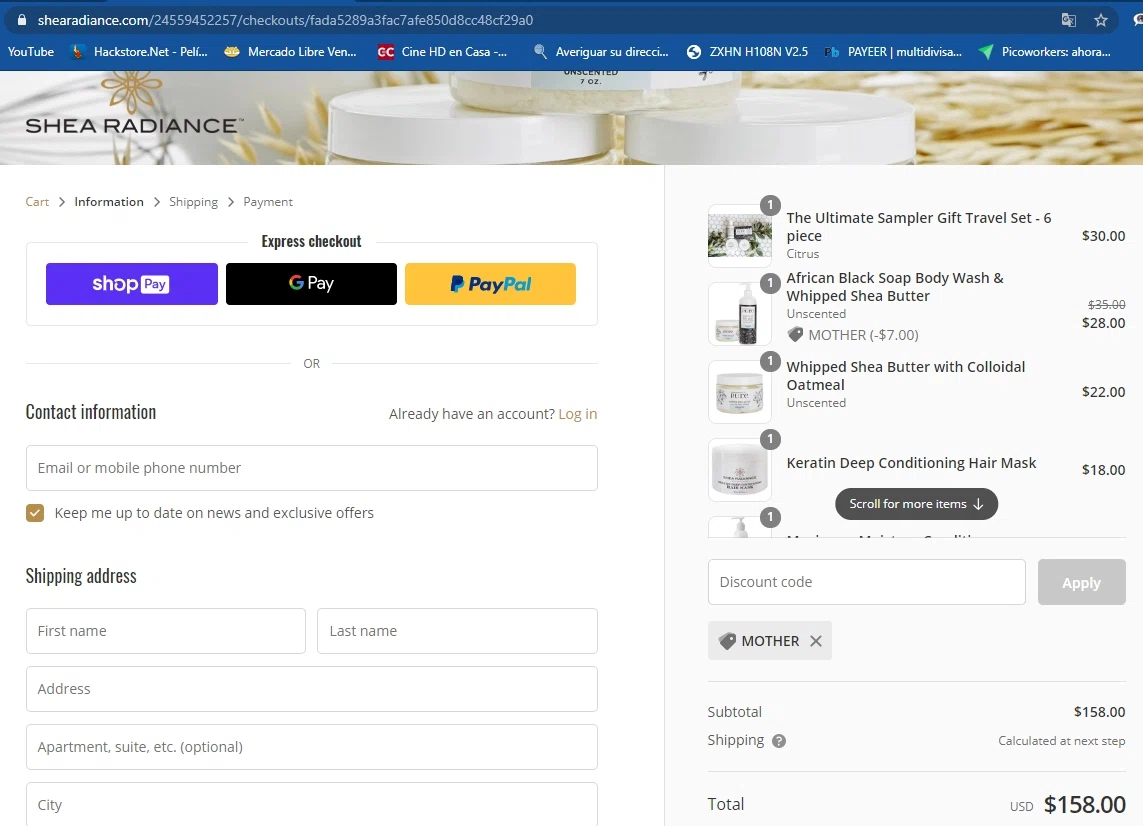Screen dimensions: 1143x826
Task: Click Keratin Deep Conditioning Hair Mask thumbnail
Action: pyautogui.click(x=740, y=470)
